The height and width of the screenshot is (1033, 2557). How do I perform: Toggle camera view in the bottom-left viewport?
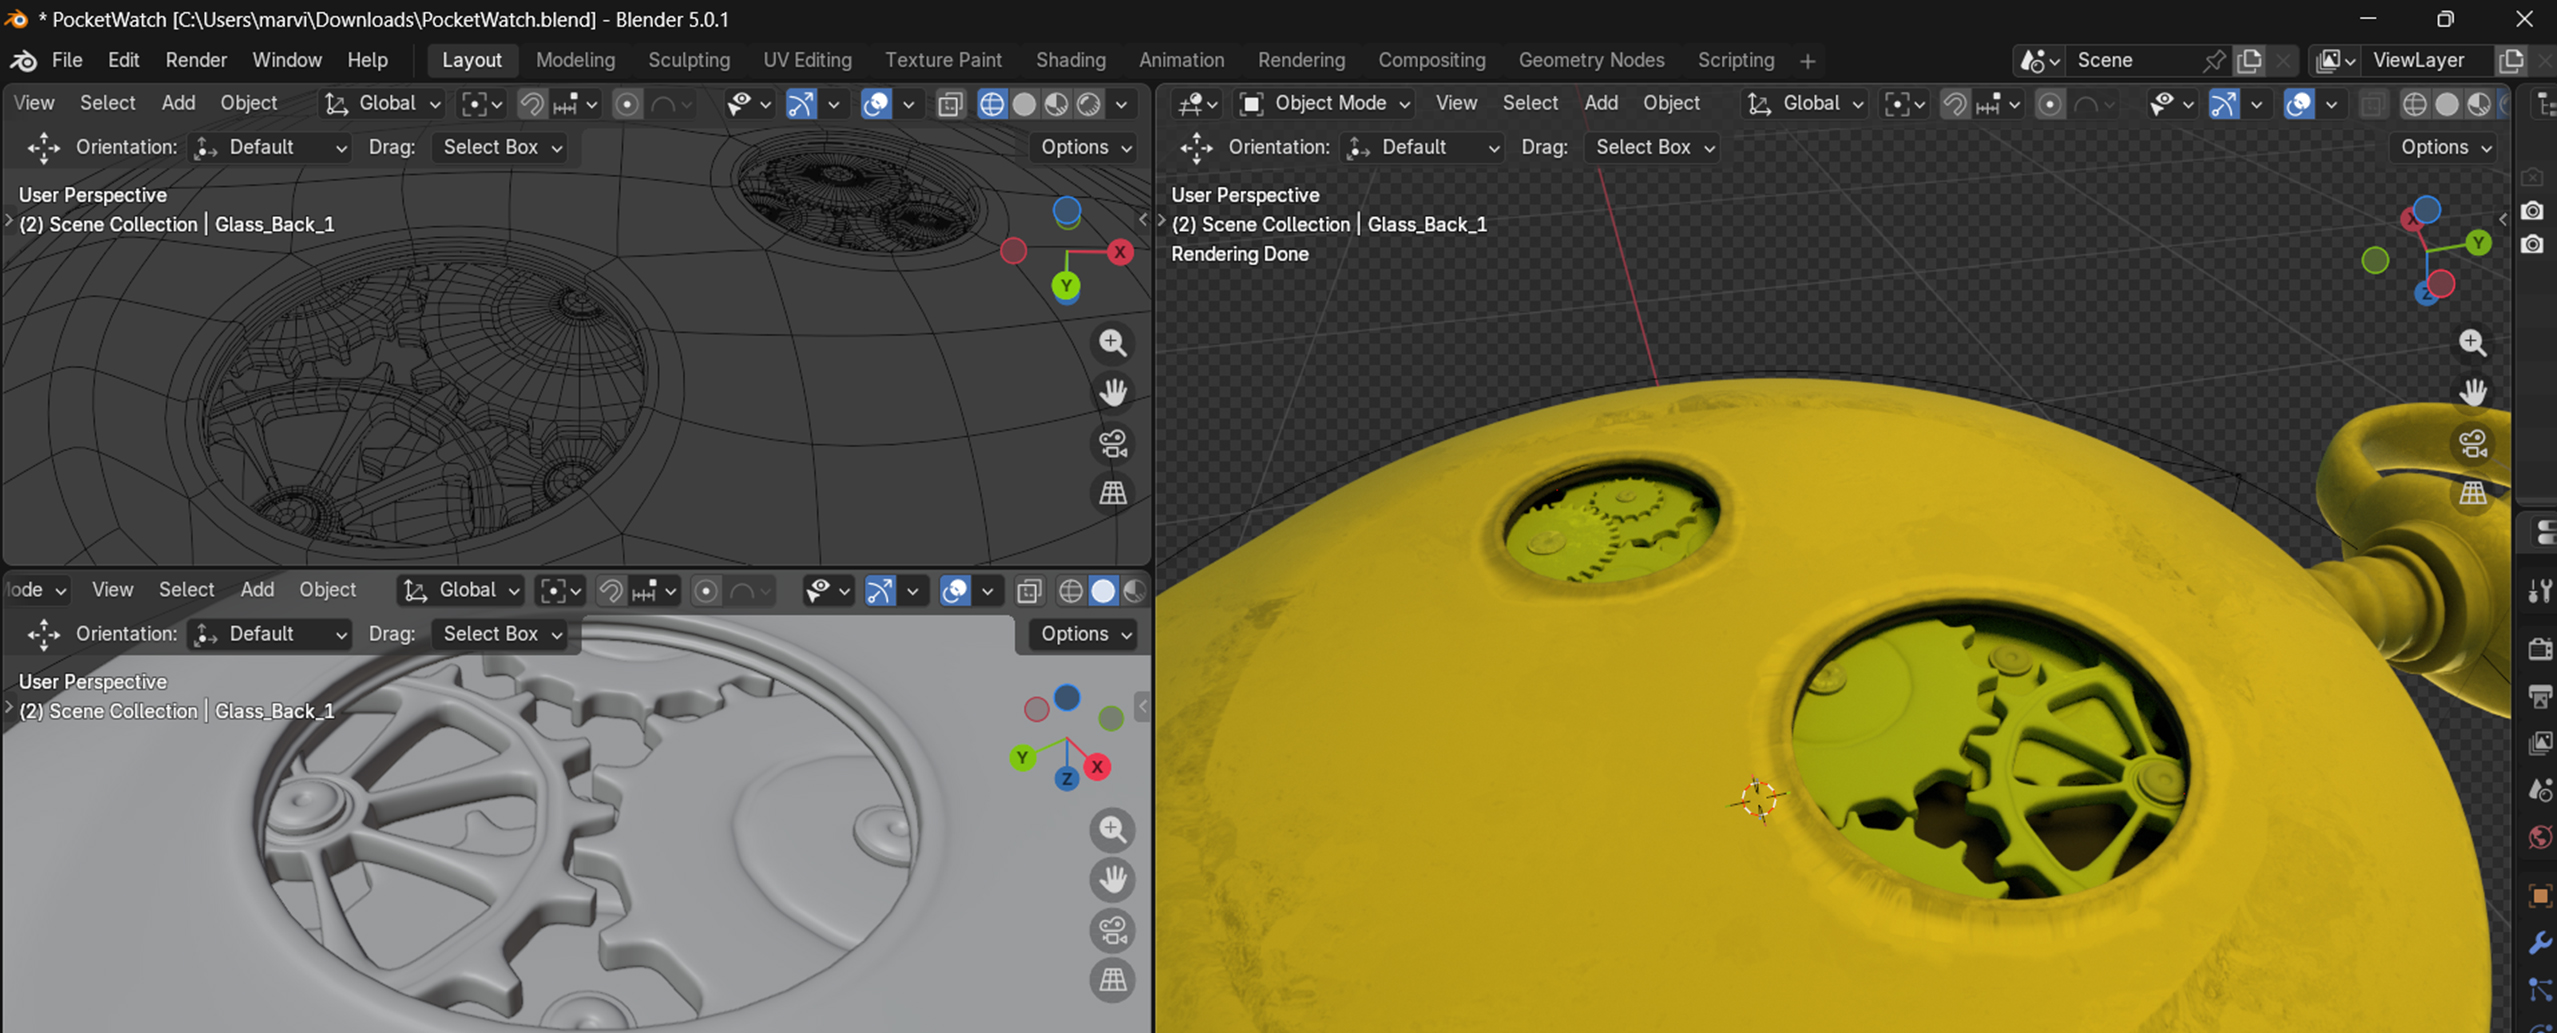click(x=1113, y=930)
